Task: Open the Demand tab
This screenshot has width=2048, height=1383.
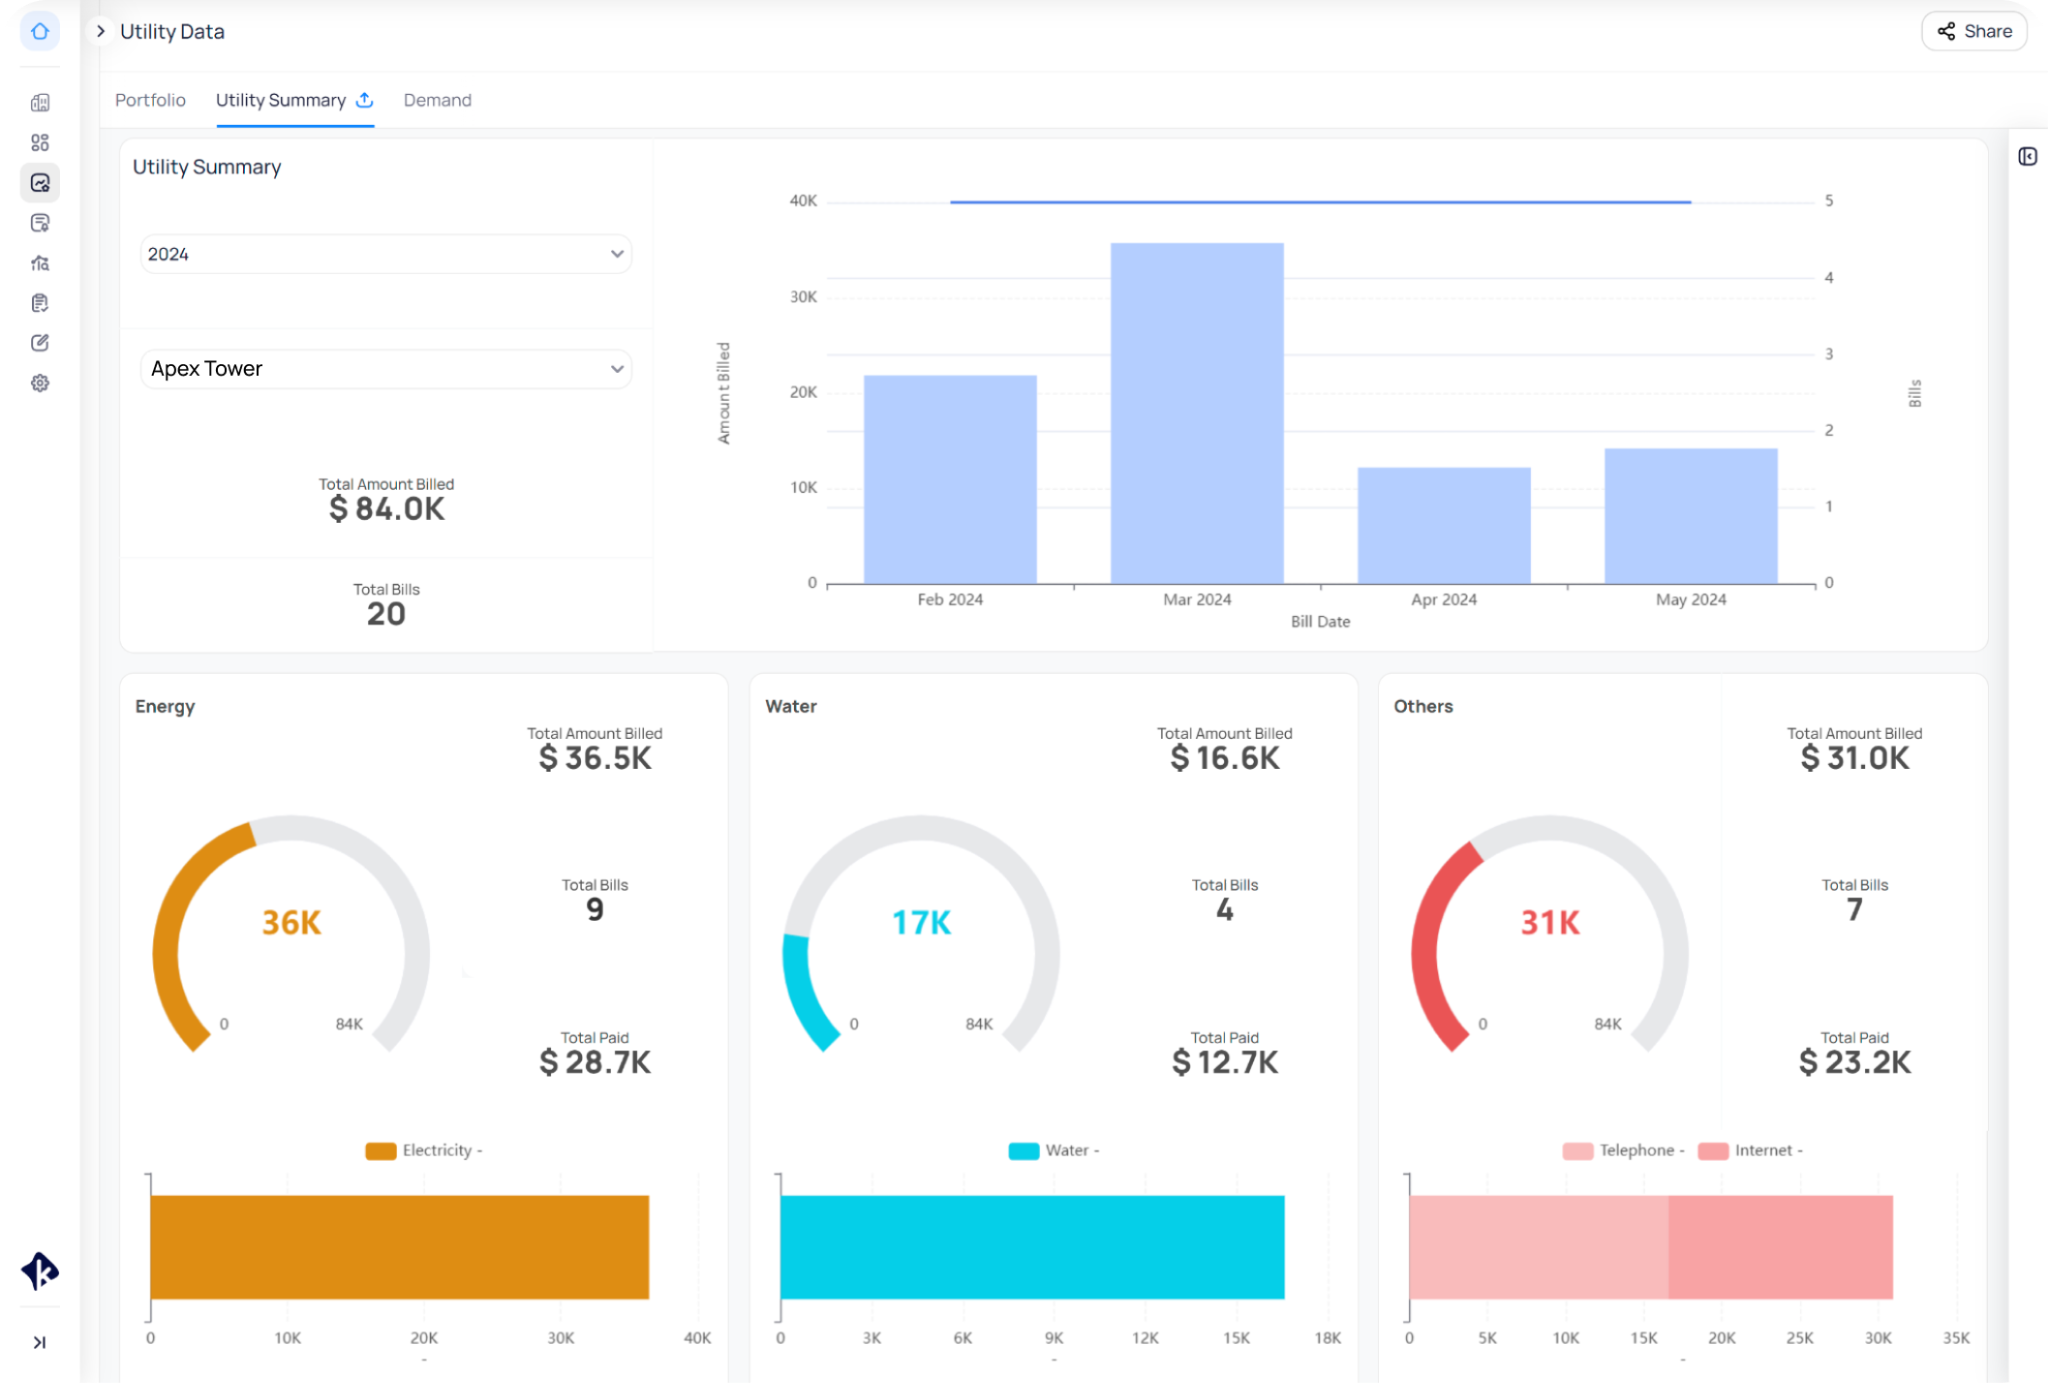Action: point(437,100)
